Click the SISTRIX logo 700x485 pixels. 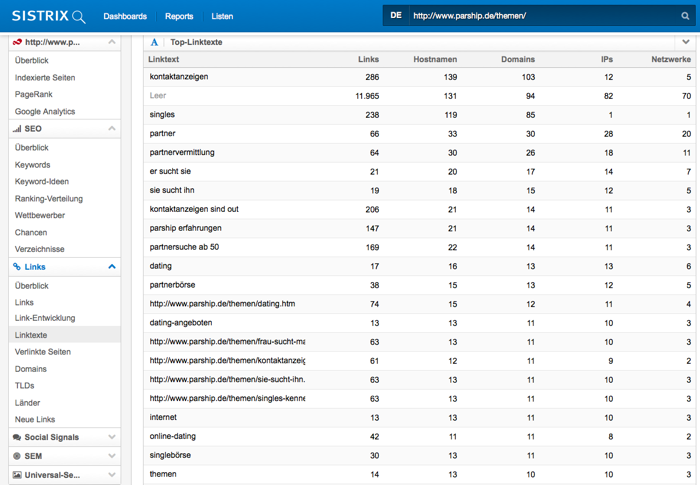tap(48, 16)
